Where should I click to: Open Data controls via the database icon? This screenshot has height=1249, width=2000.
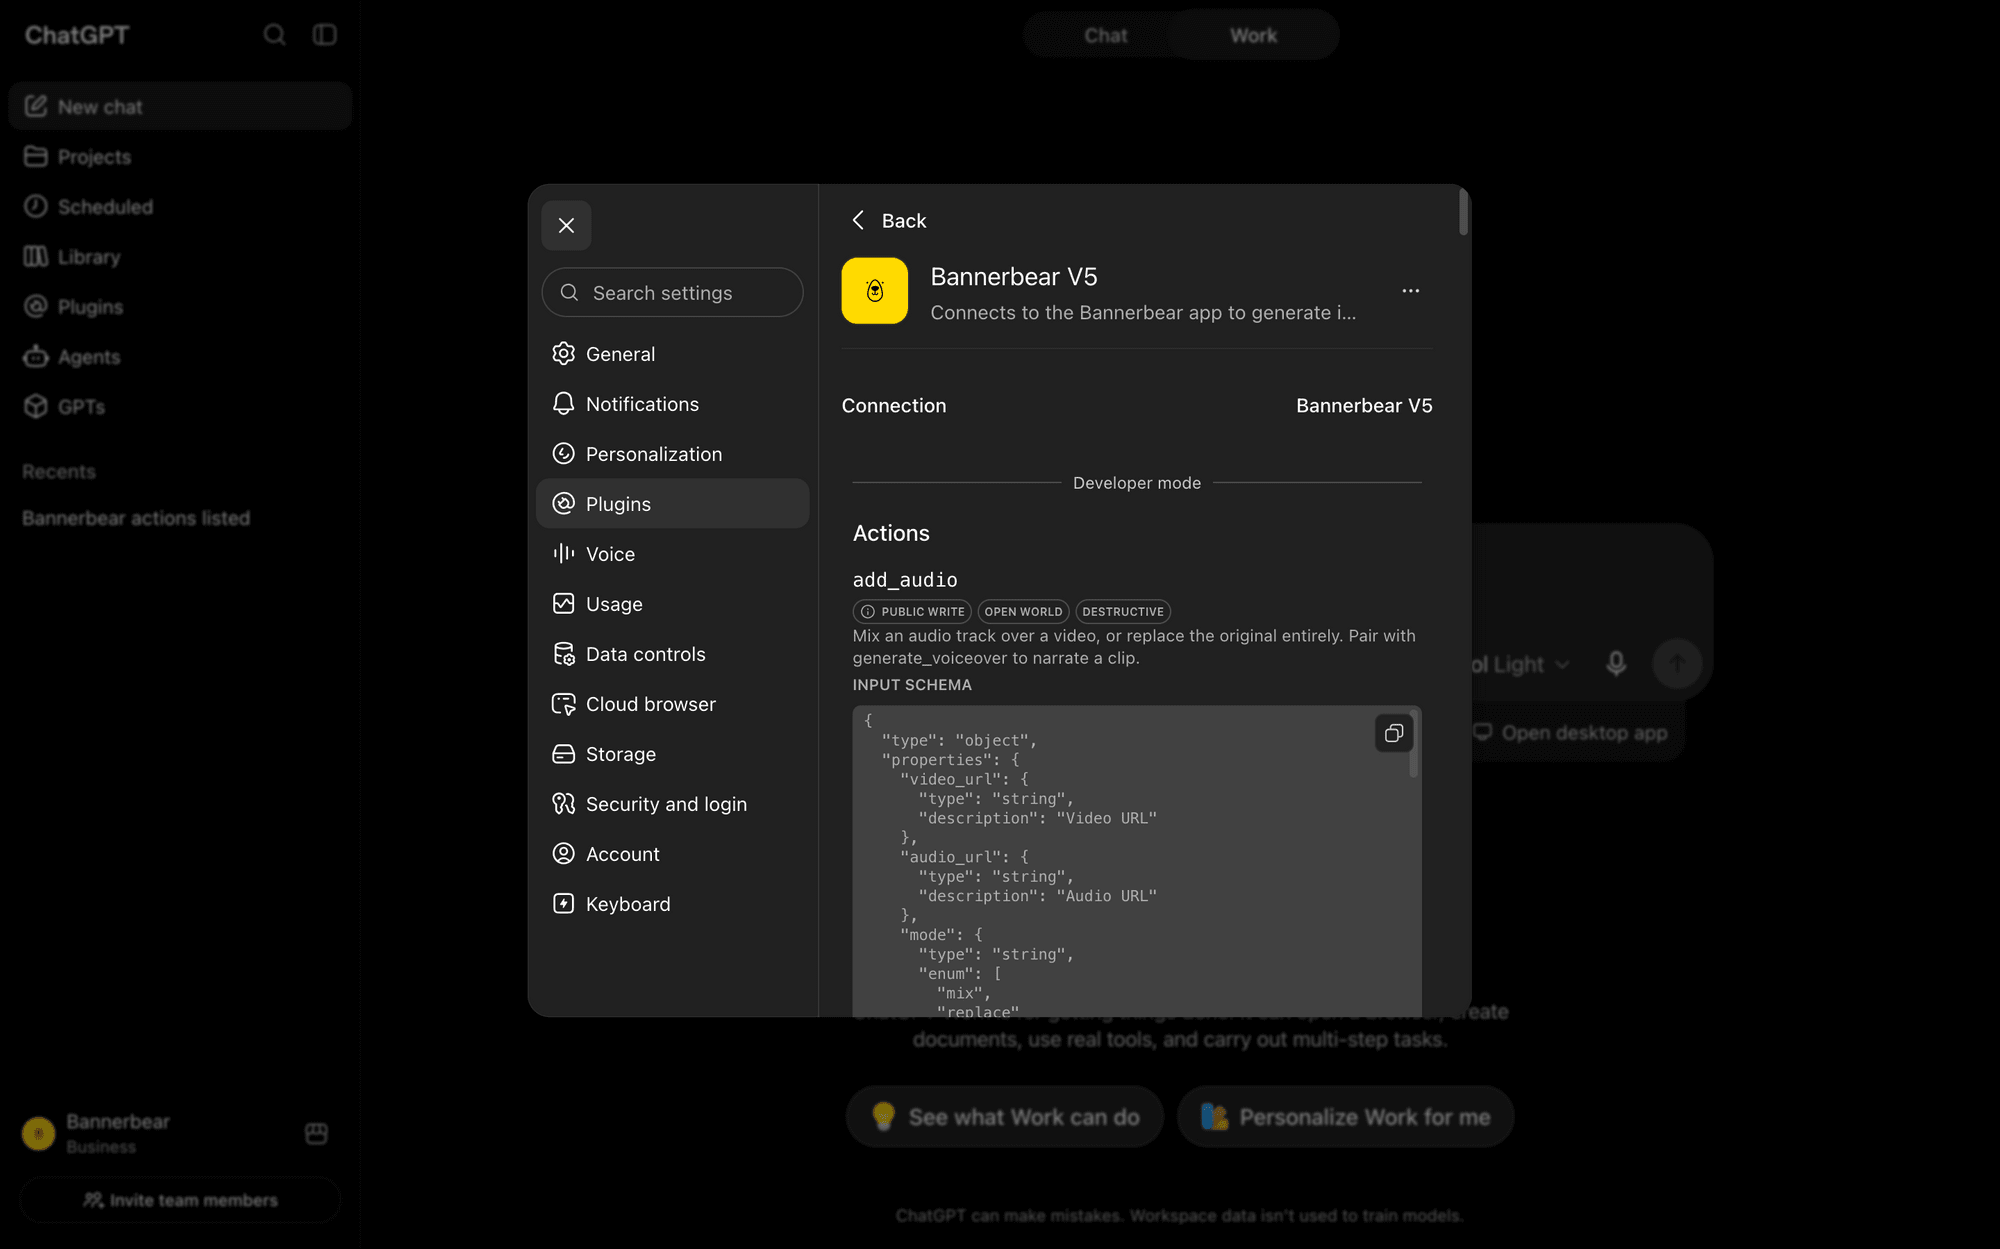(x=564, y=654)
